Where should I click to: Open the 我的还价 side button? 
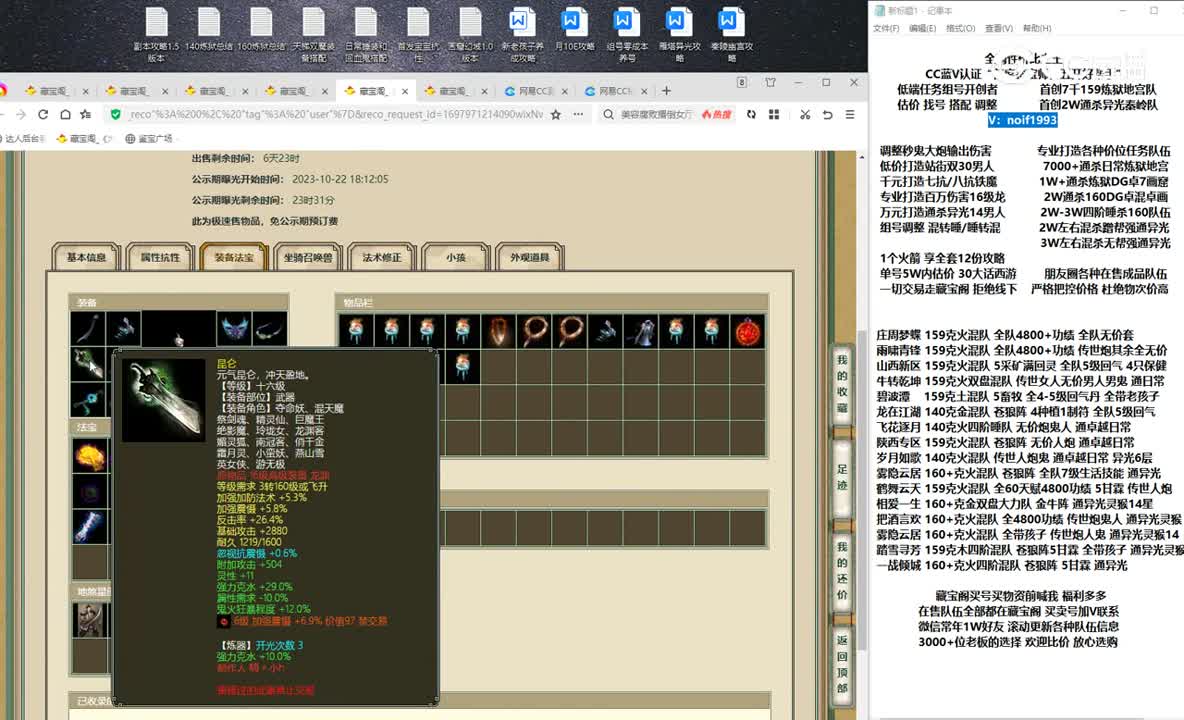point(842,571)
